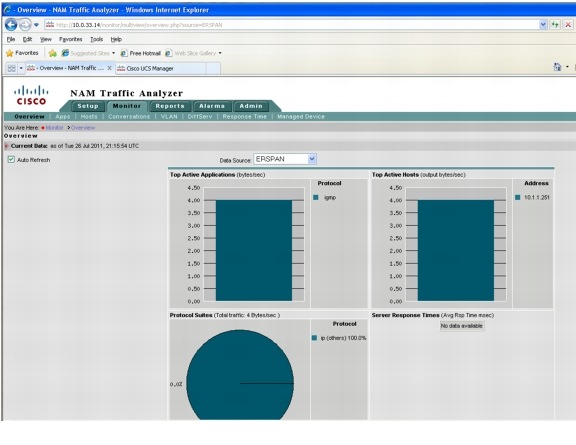This screenshot has width=576, height=445.
Task: Click the Home icon in command bar
Action: 558,67
